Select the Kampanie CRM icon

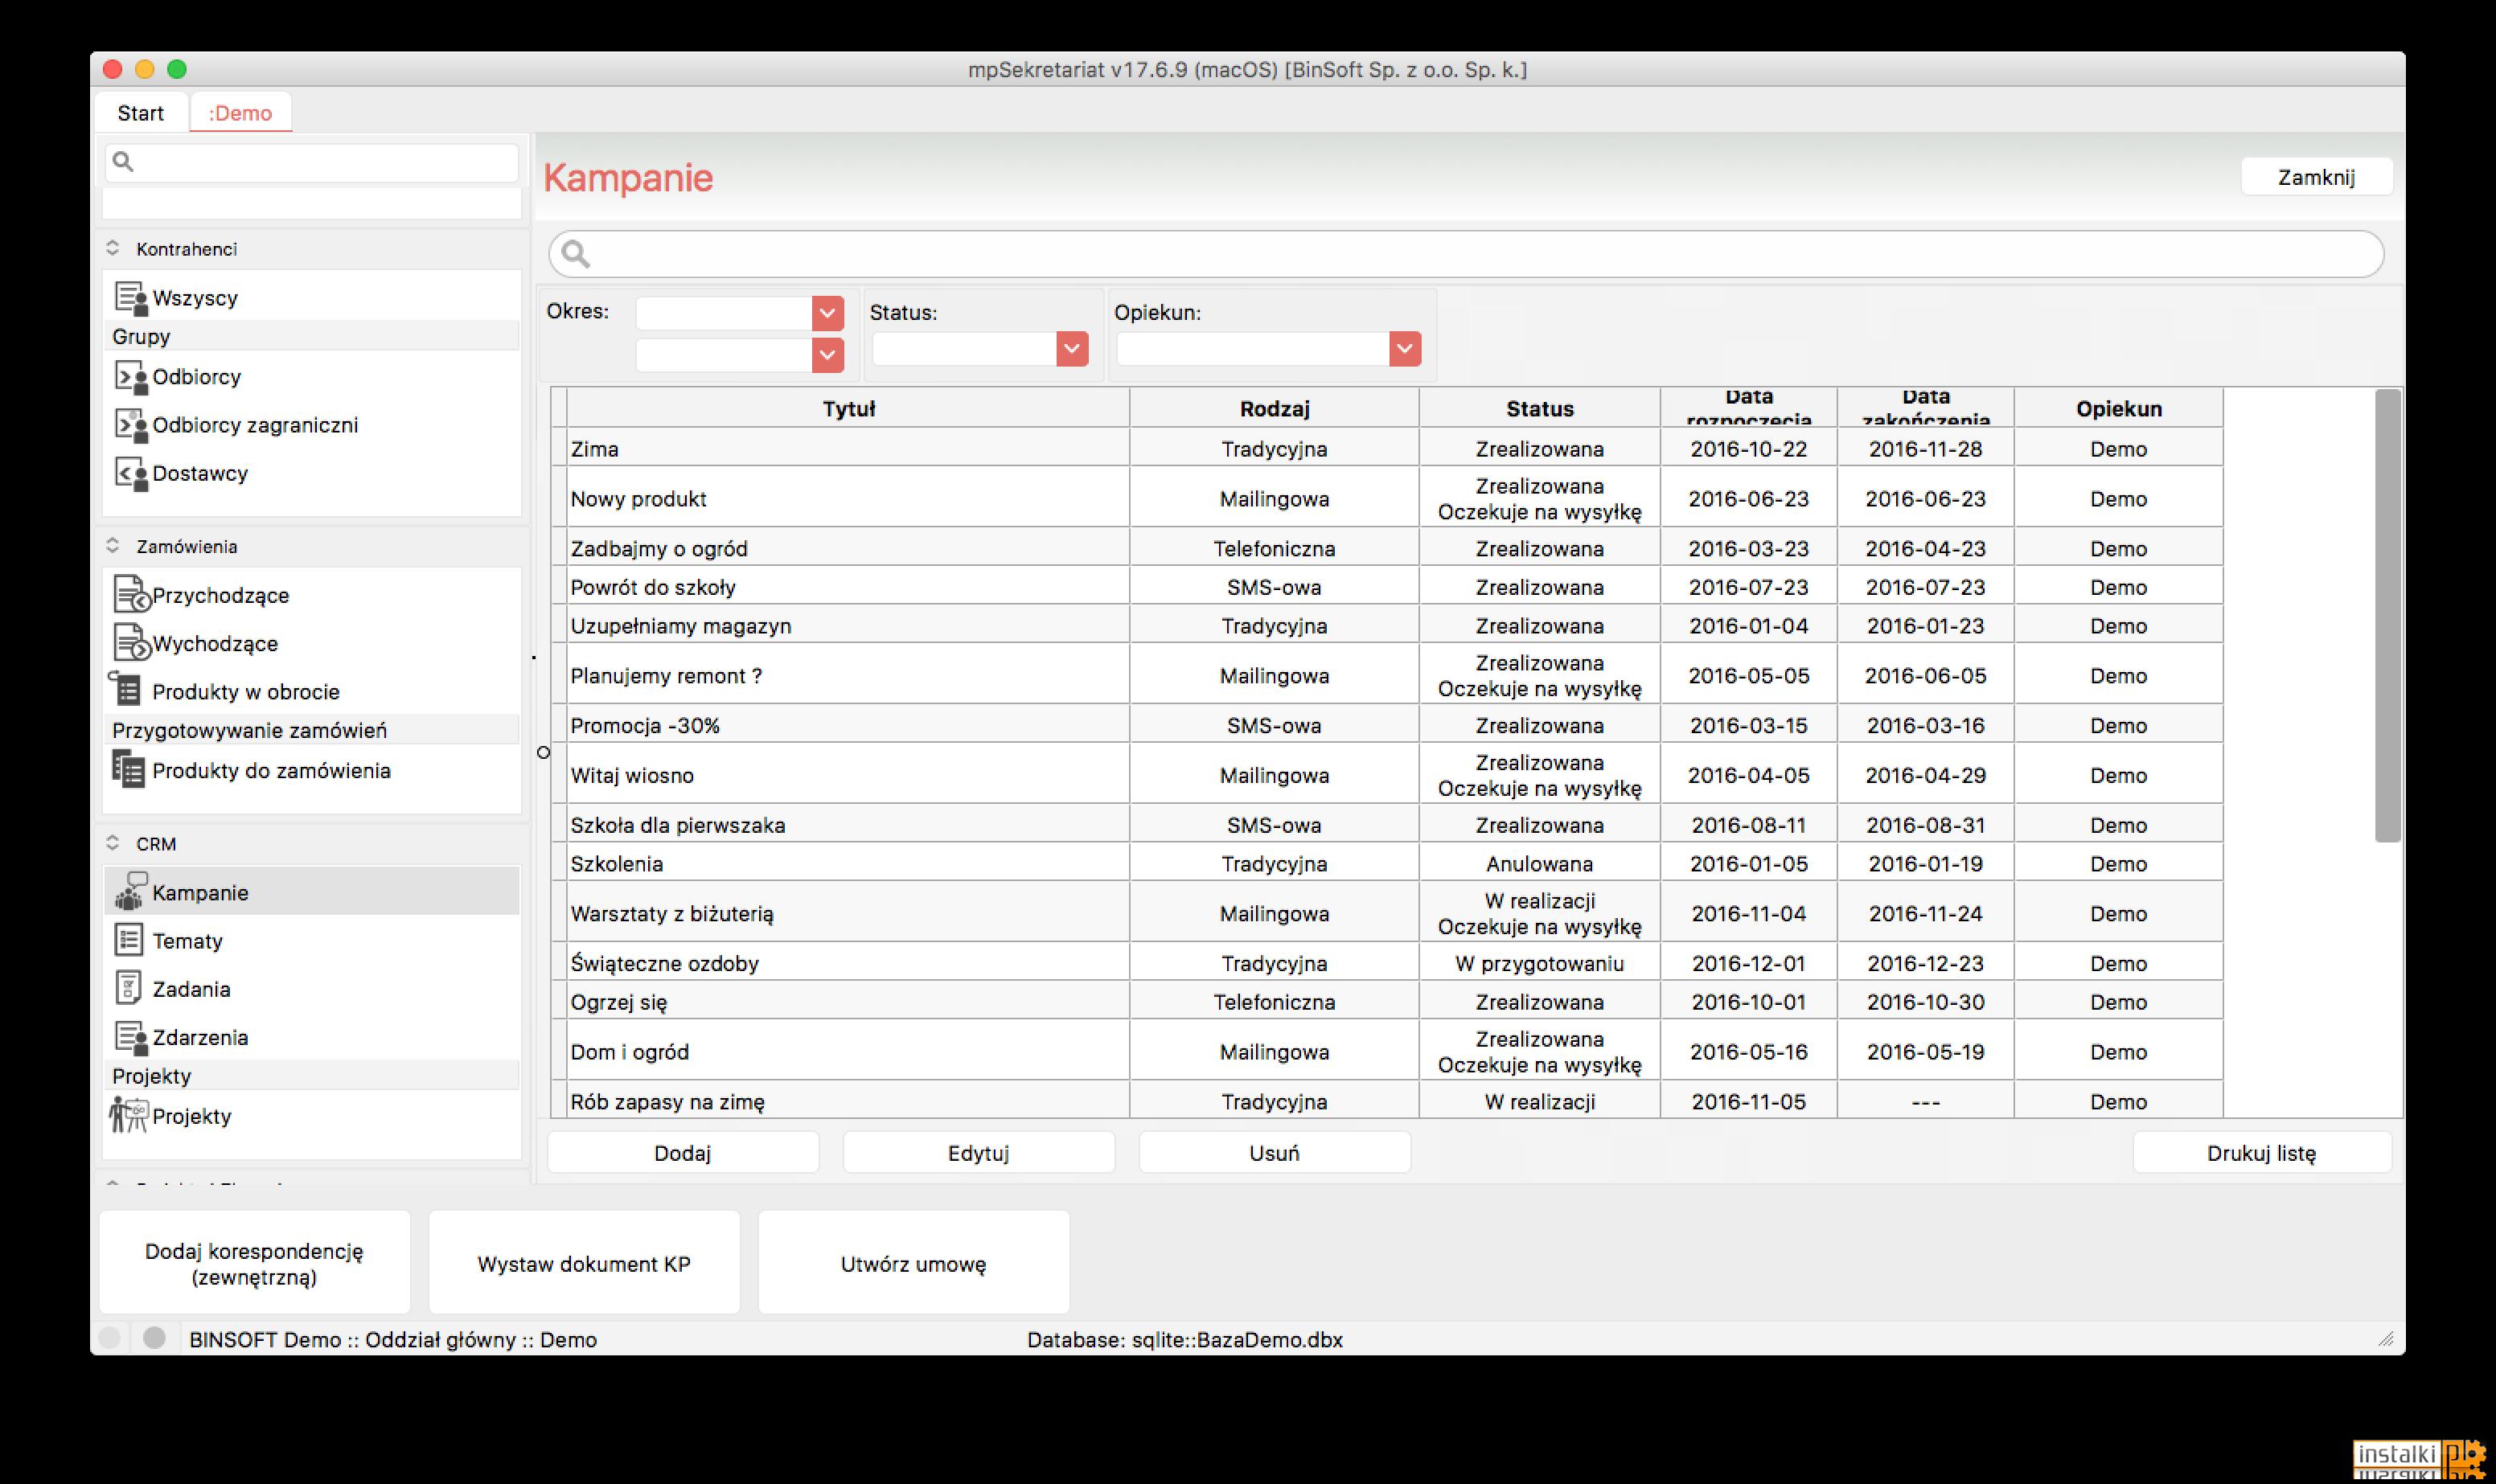coord(130,891)
